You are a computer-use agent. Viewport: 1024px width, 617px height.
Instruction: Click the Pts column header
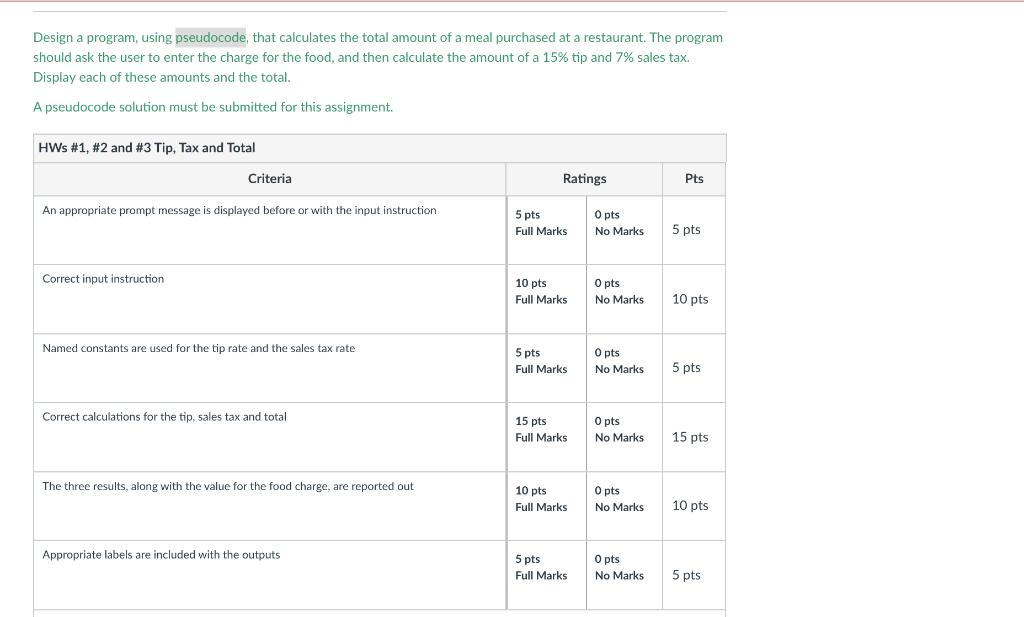(x=694, y=179)
